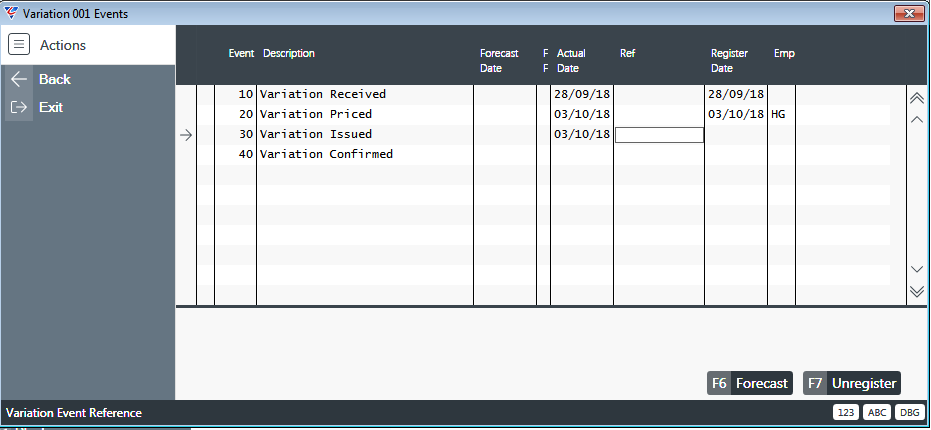Click event number 20
Viewport: 931px width, 430px height.
point(246,114)
